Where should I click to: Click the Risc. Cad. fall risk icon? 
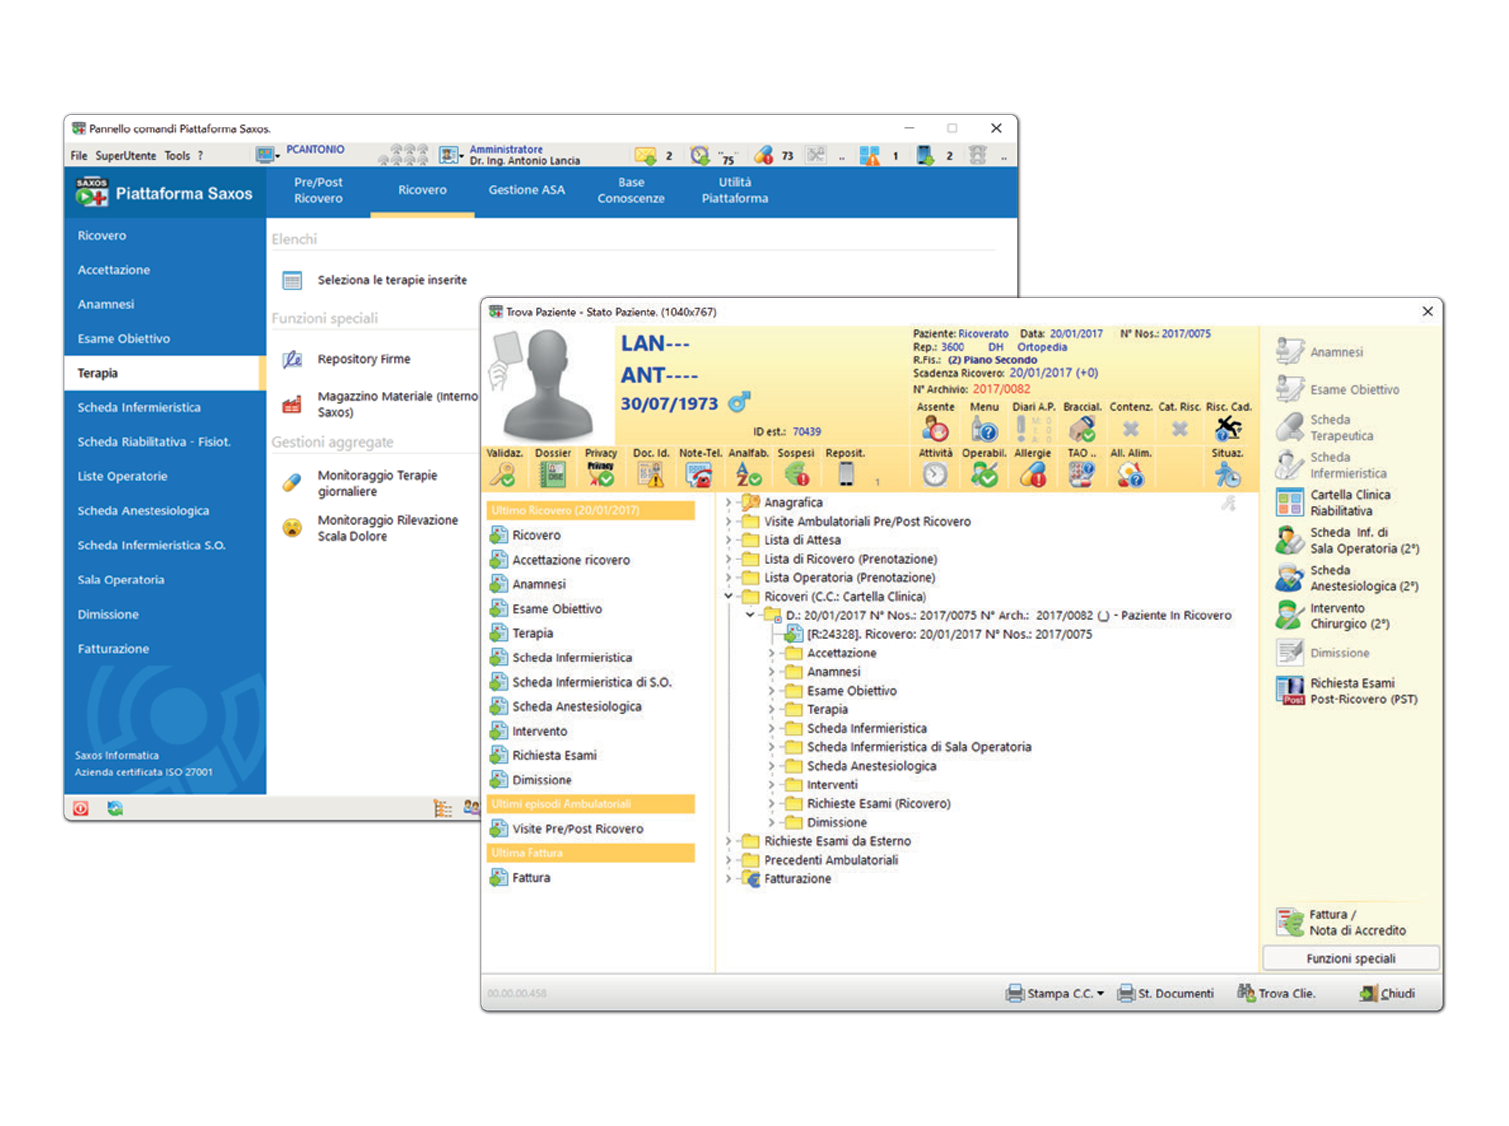[1228, 429]
